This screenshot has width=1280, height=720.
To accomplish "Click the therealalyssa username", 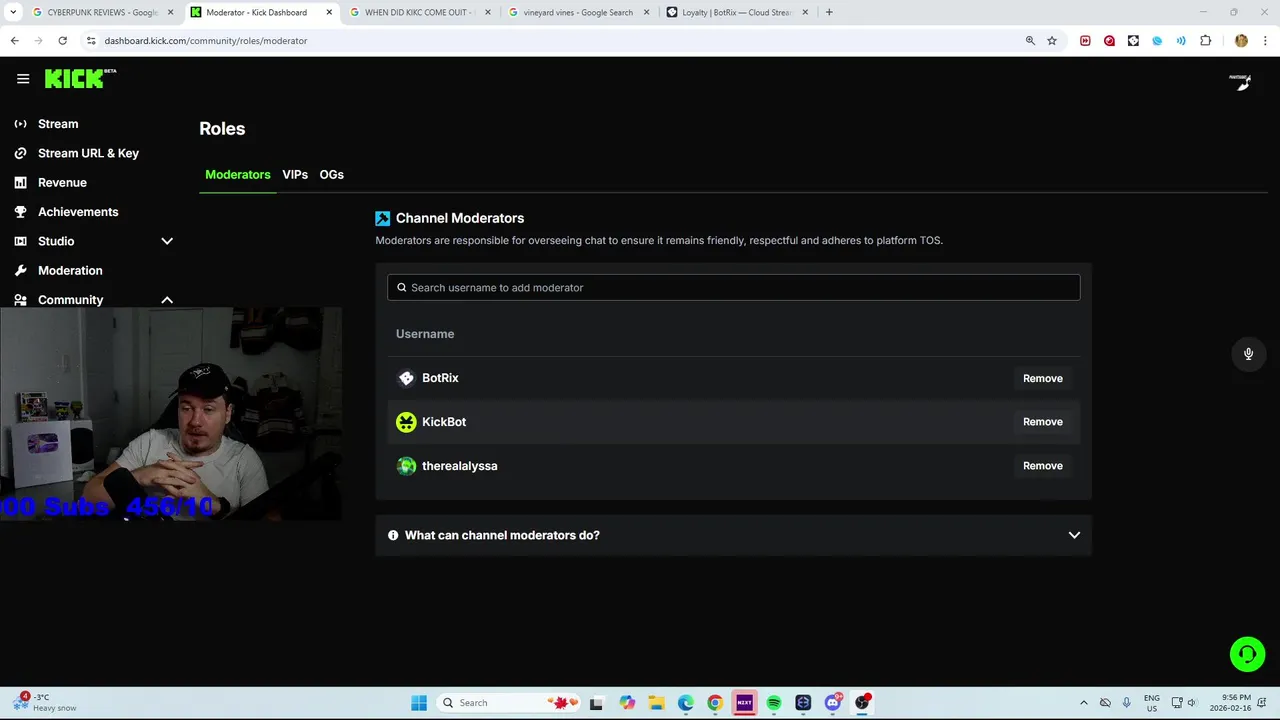I will pos(460,466).
